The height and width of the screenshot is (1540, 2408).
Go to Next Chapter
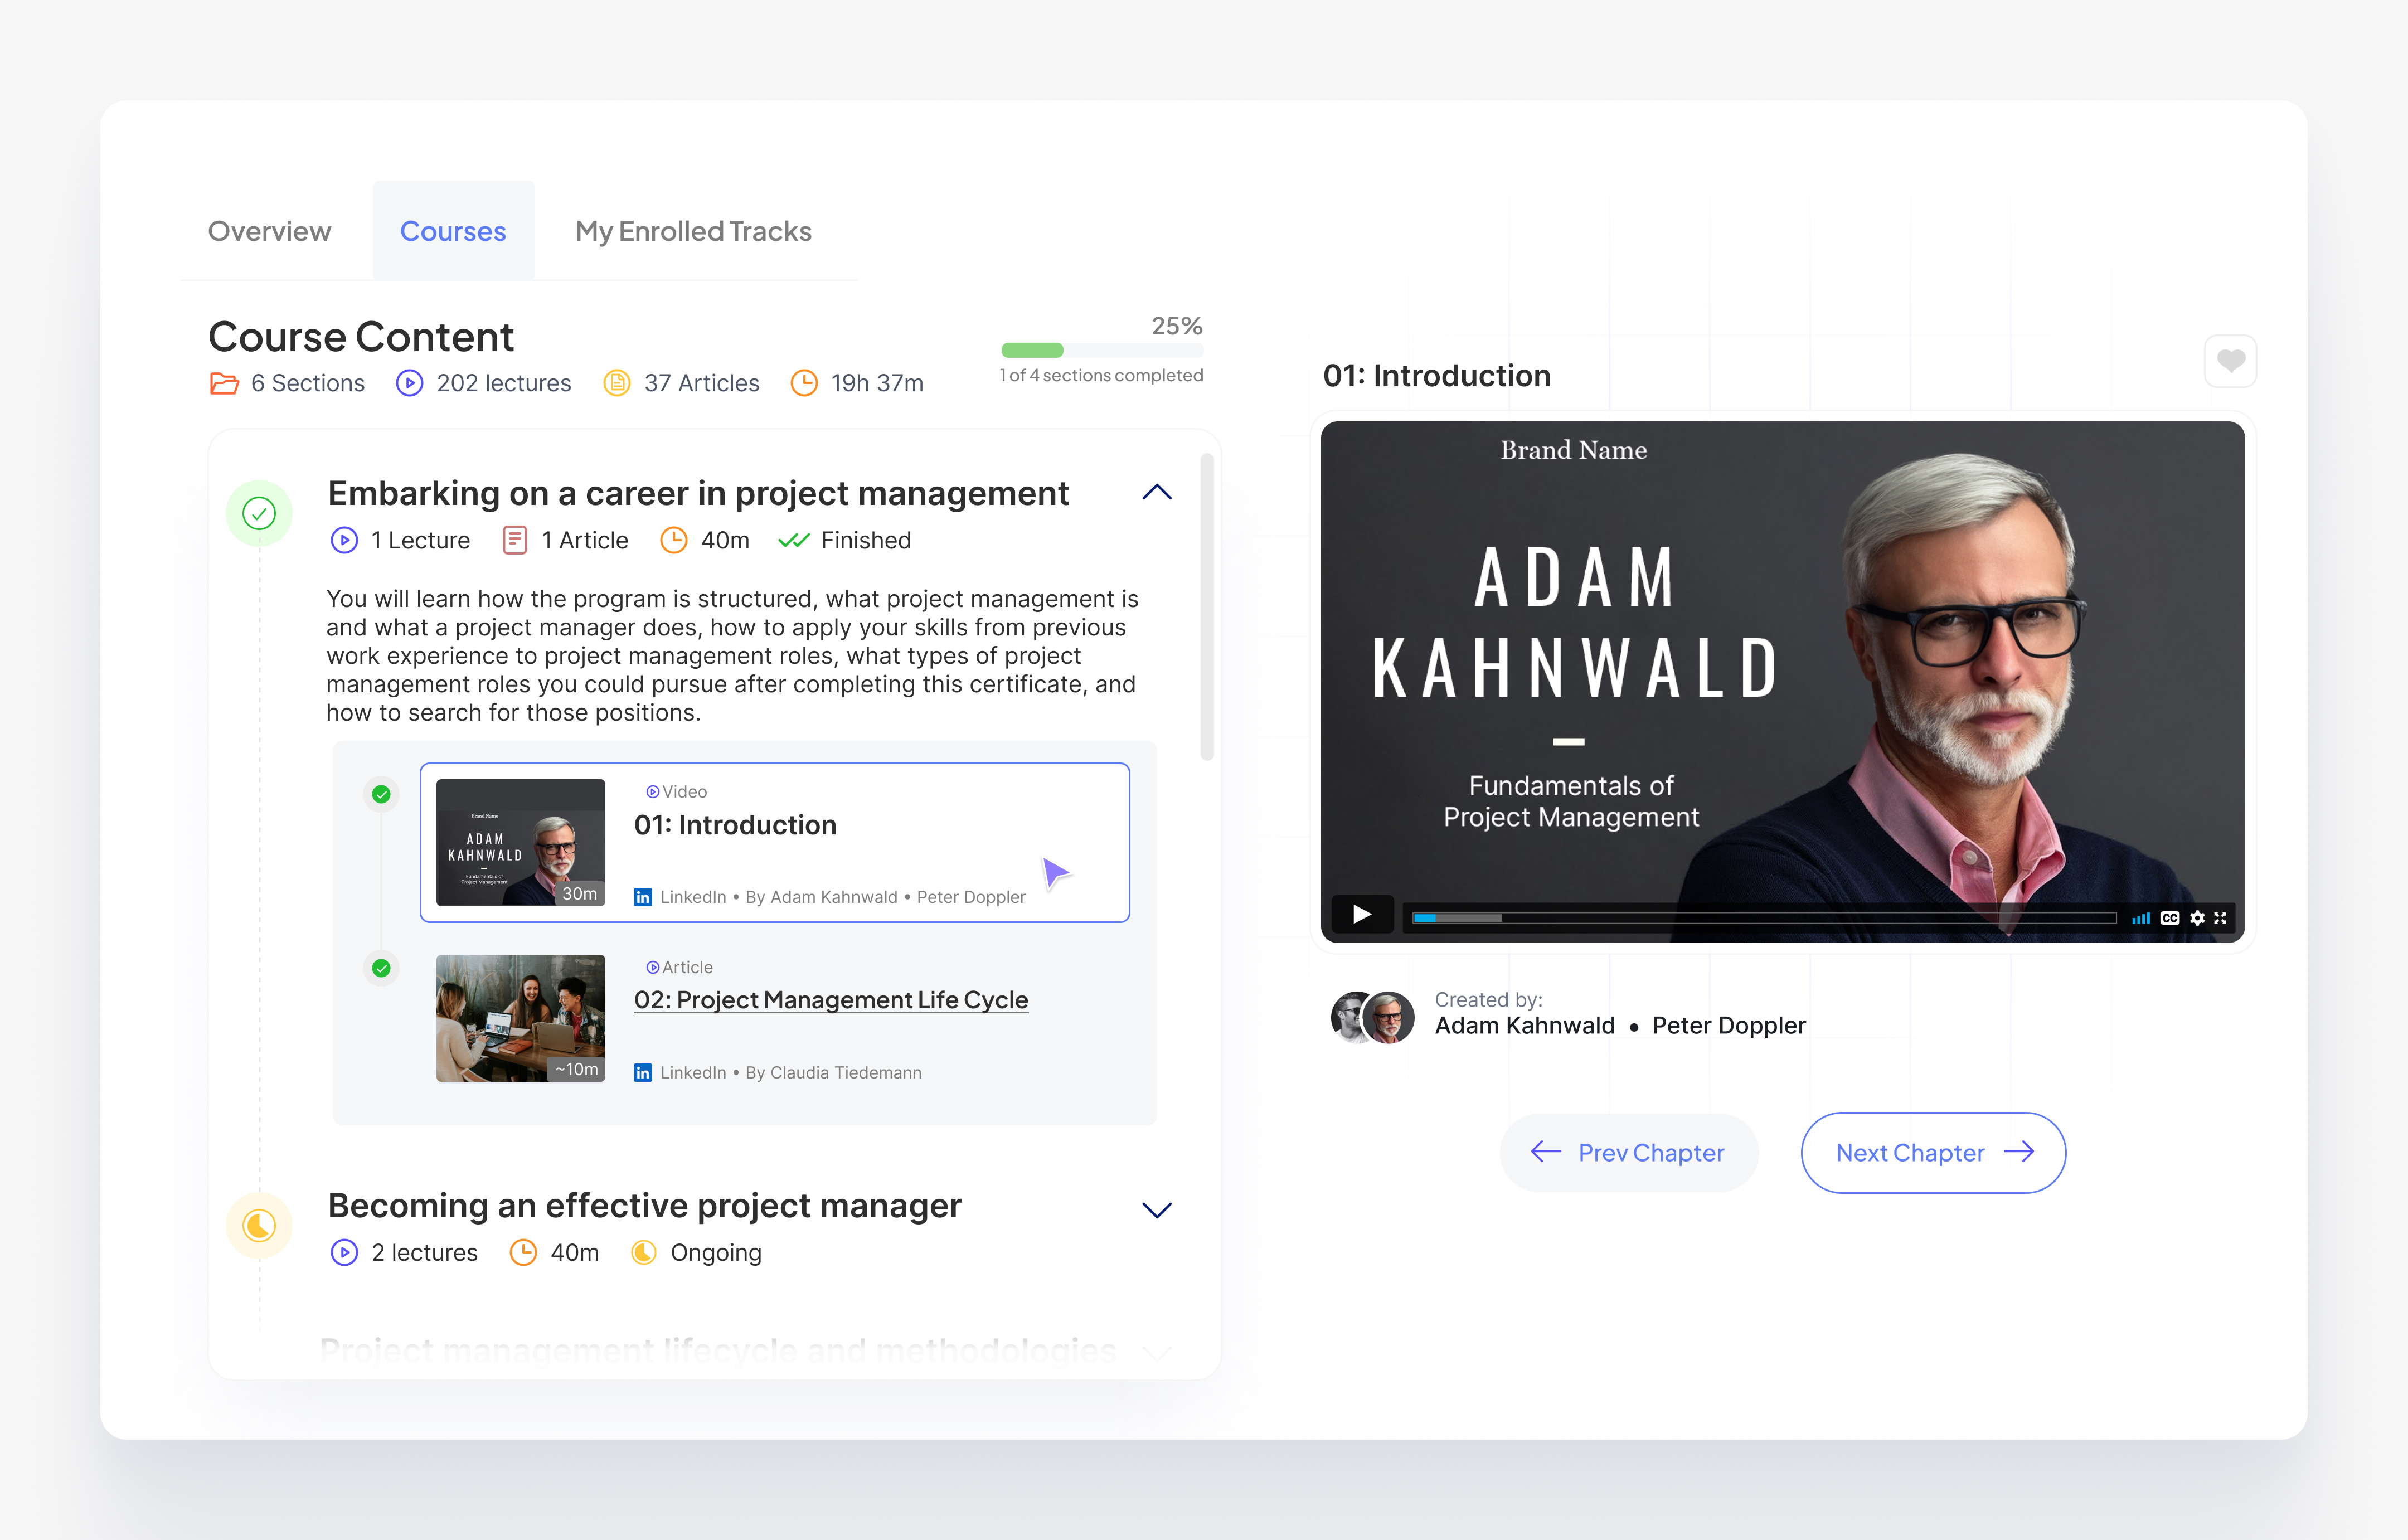coord(1933,1152)
